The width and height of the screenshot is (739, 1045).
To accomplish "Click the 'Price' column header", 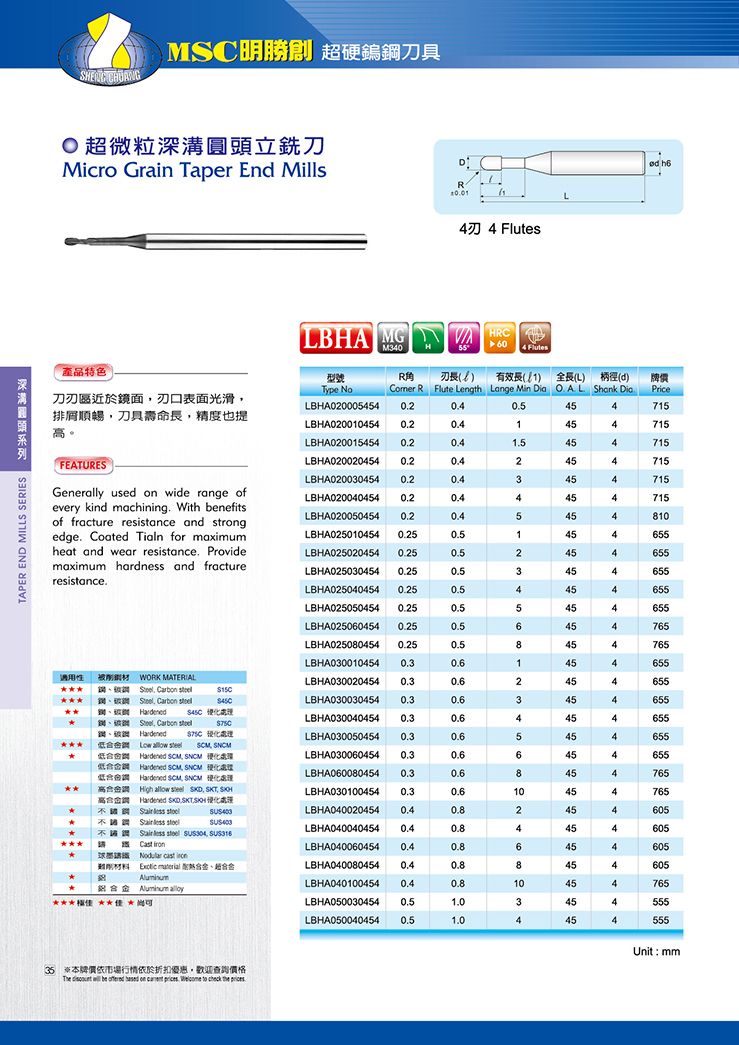I will pos(660,389).
